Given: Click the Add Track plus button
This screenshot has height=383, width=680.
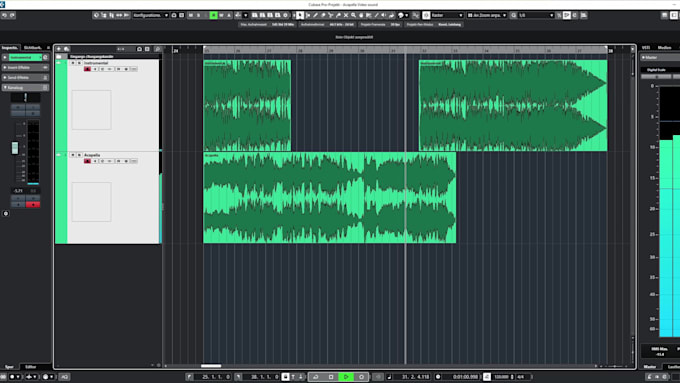Looking at the screenshot, I should click(x=59, y=49).
